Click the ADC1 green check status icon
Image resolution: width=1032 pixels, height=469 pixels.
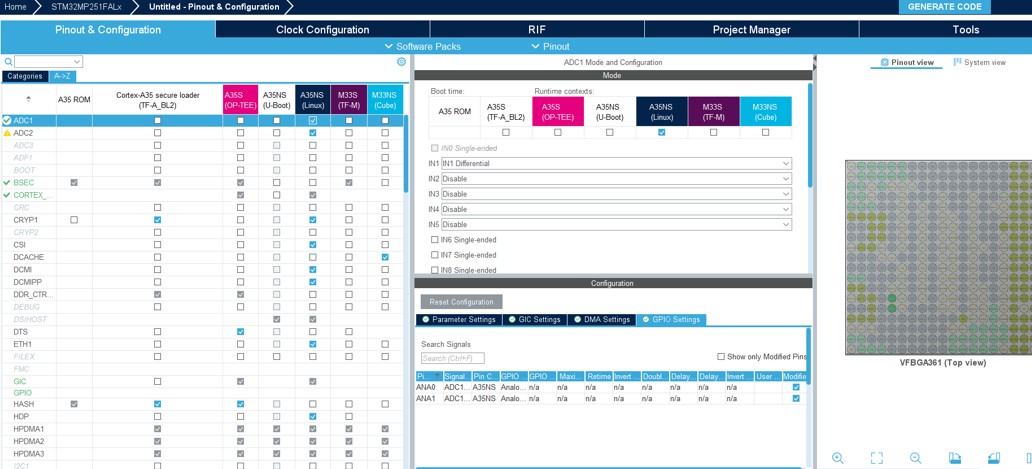tap(7, 121)
